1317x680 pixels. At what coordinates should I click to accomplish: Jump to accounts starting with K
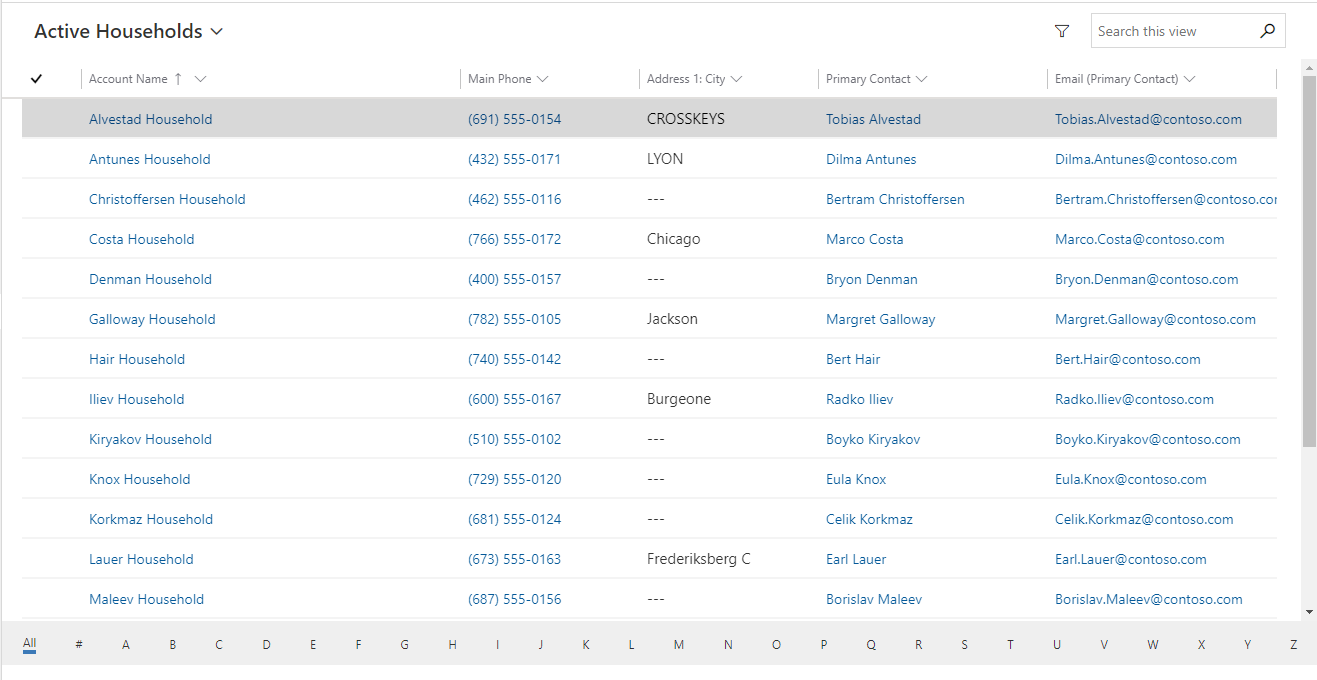(x=586, y=645)
